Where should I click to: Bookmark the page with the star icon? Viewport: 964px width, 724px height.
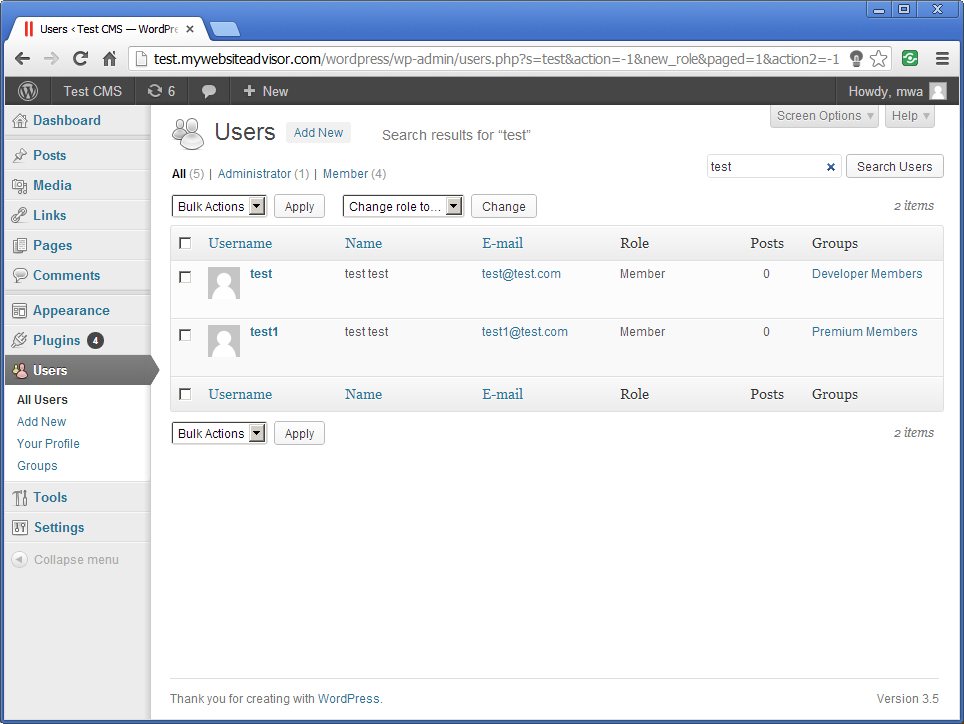(x=879, y=59)
